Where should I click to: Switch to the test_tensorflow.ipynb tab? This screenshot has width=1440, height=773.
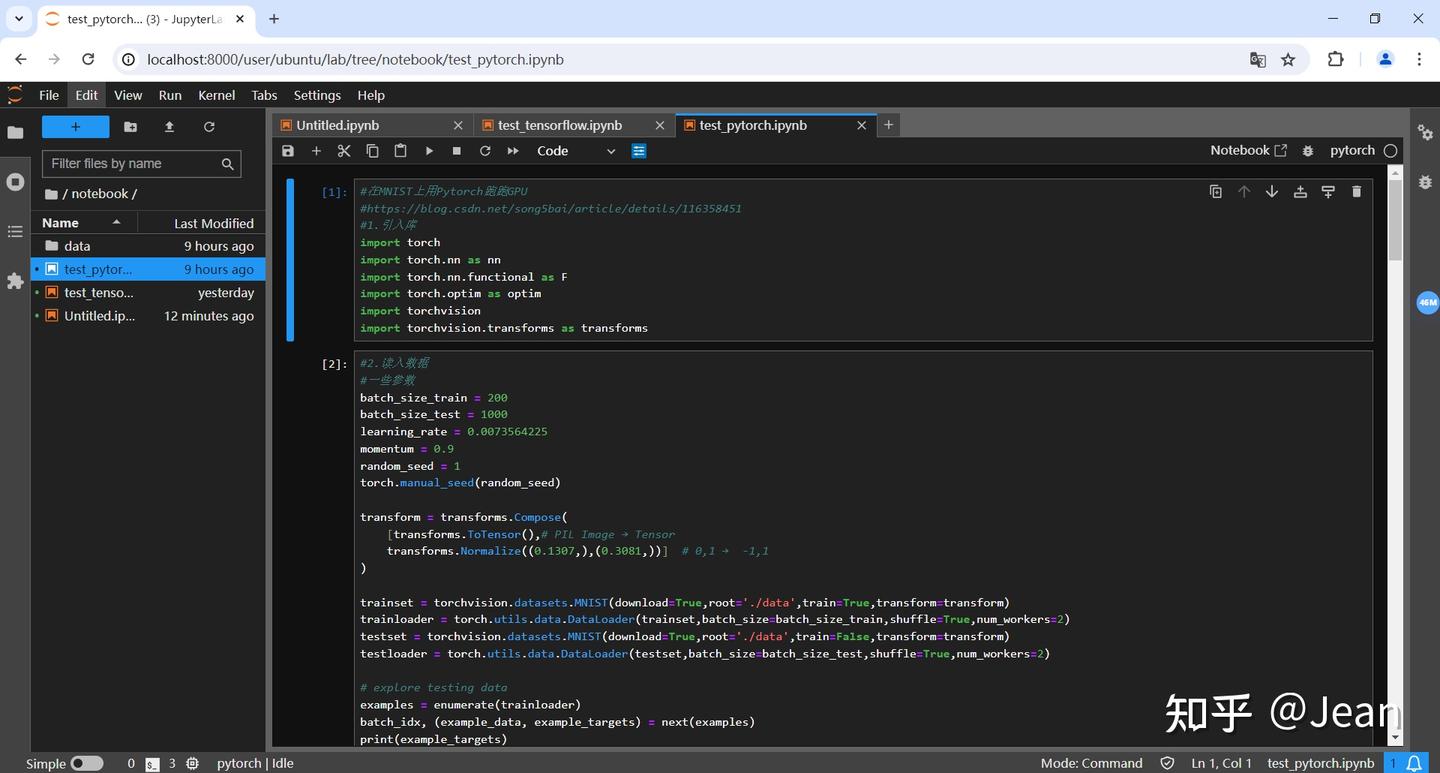click(x=560, y=125)
